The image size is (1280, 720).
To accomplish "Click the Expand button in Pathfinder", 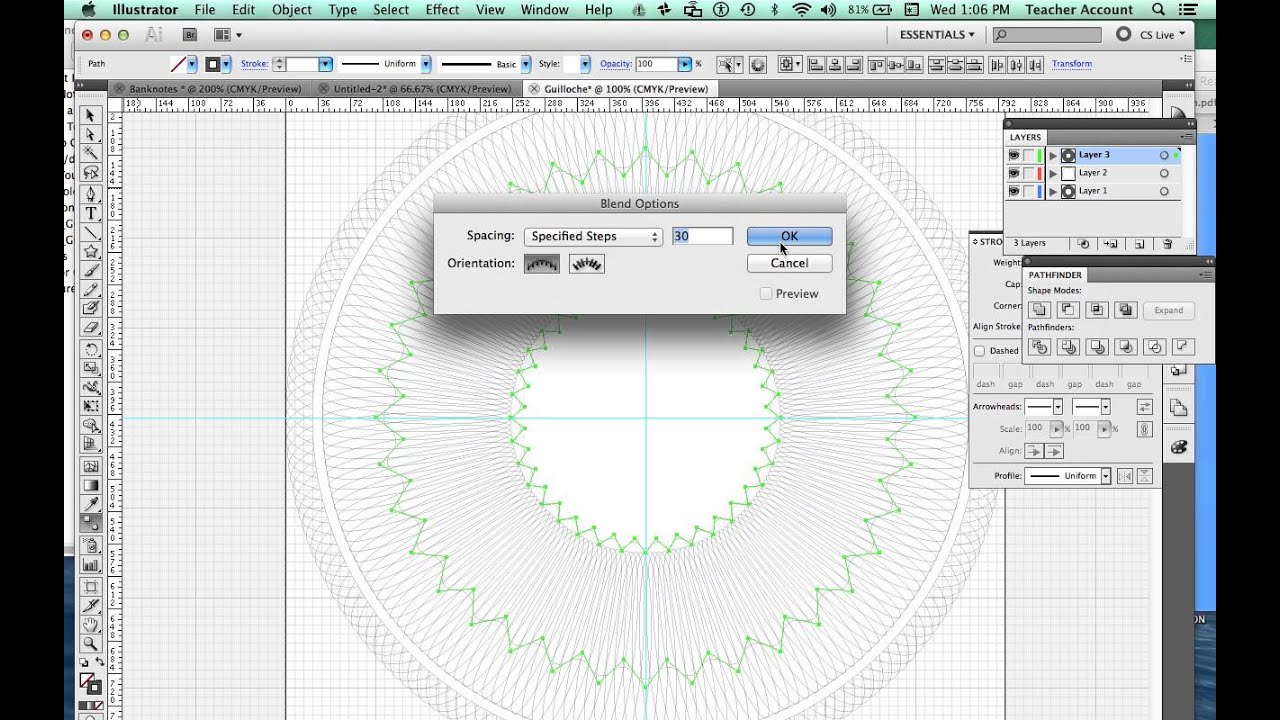I will point(1168,310).
